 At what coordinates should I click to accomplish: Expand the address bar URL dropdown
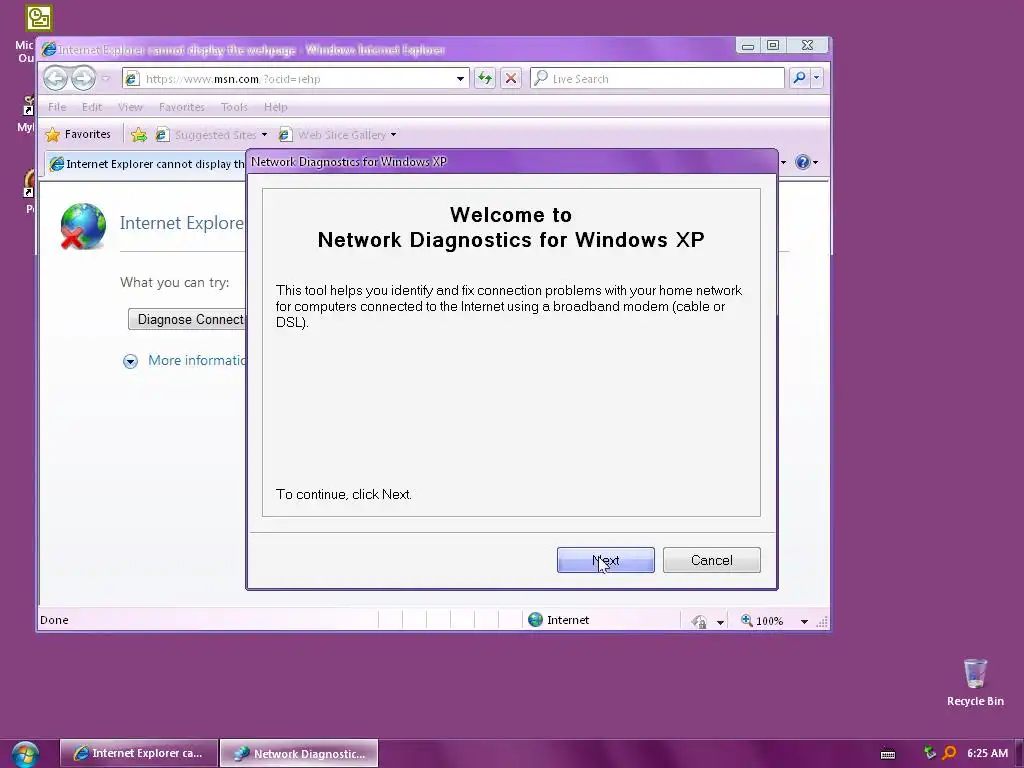[460, 79]
